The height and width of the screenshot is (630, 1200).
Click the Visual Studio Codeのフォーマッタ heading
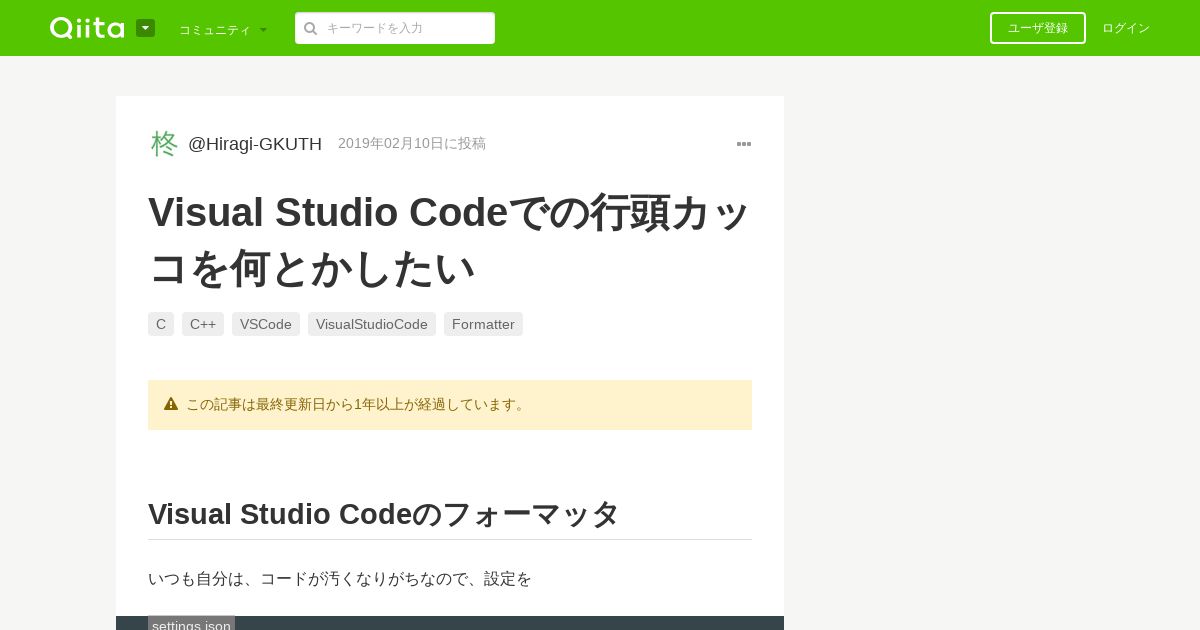click(x=384, y=514)
